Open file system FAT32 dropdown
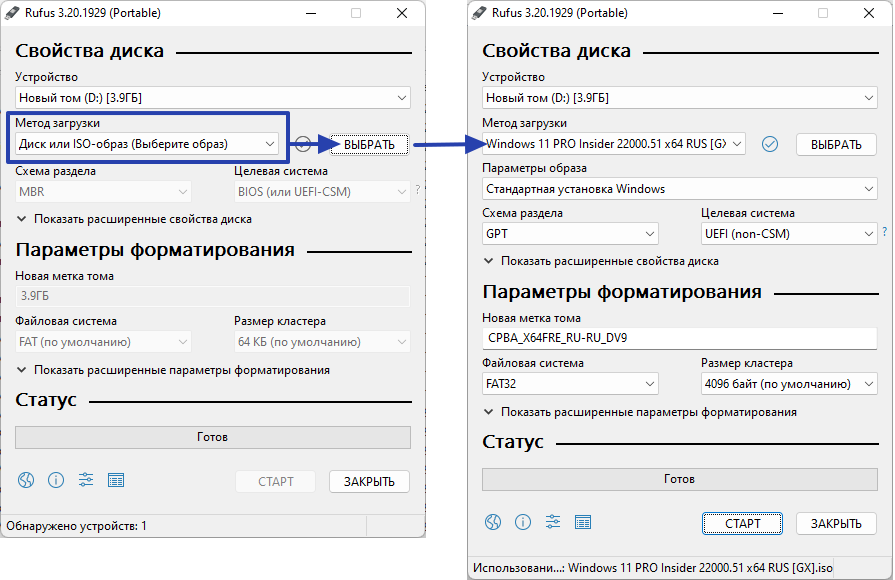Screen dimensions: 895x580 (570, 384)
